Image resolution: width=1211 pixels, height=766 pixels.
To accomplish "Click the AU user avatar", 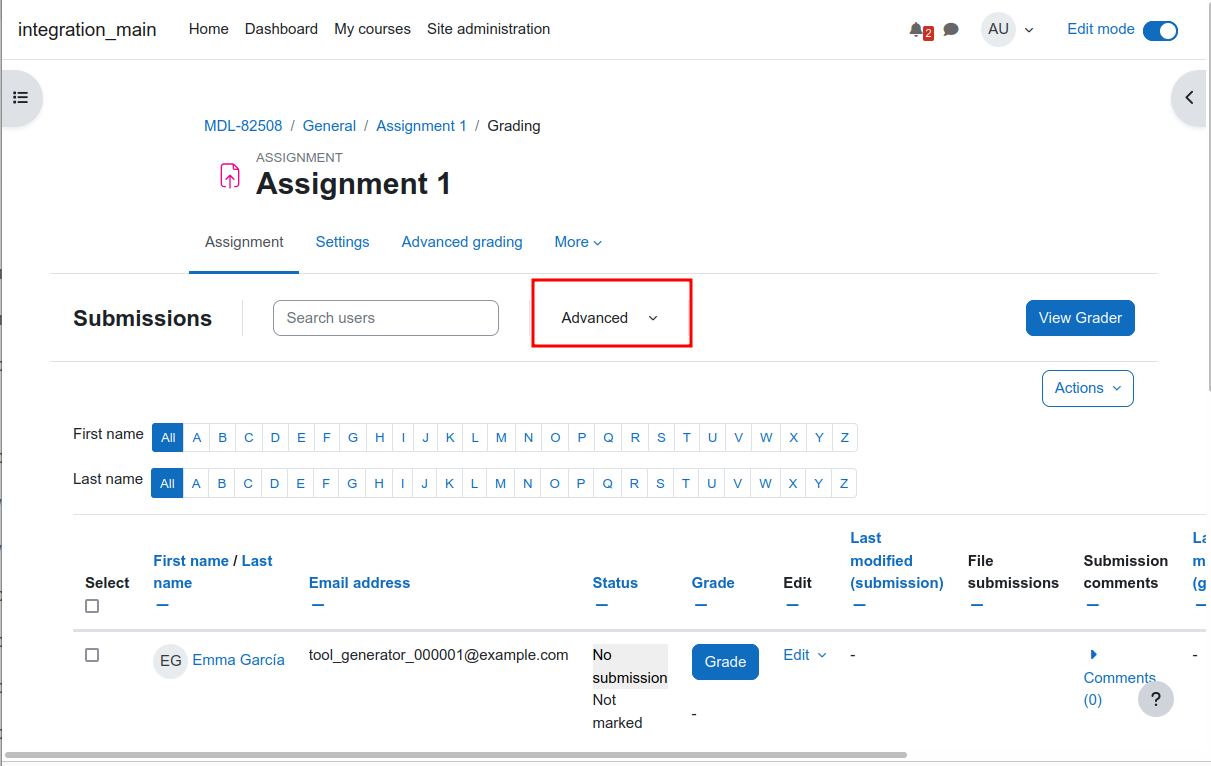I will (998, 29).
